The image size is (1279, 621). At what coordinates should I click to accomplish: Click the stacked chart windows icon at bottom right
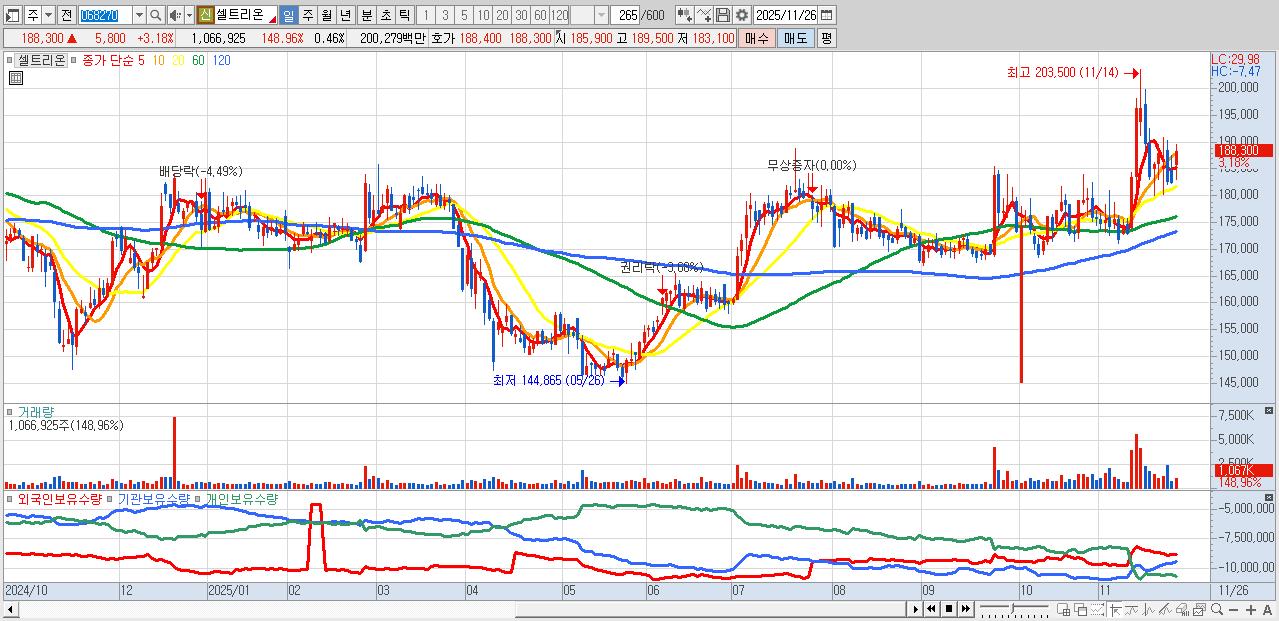[x=1199, y=609]
